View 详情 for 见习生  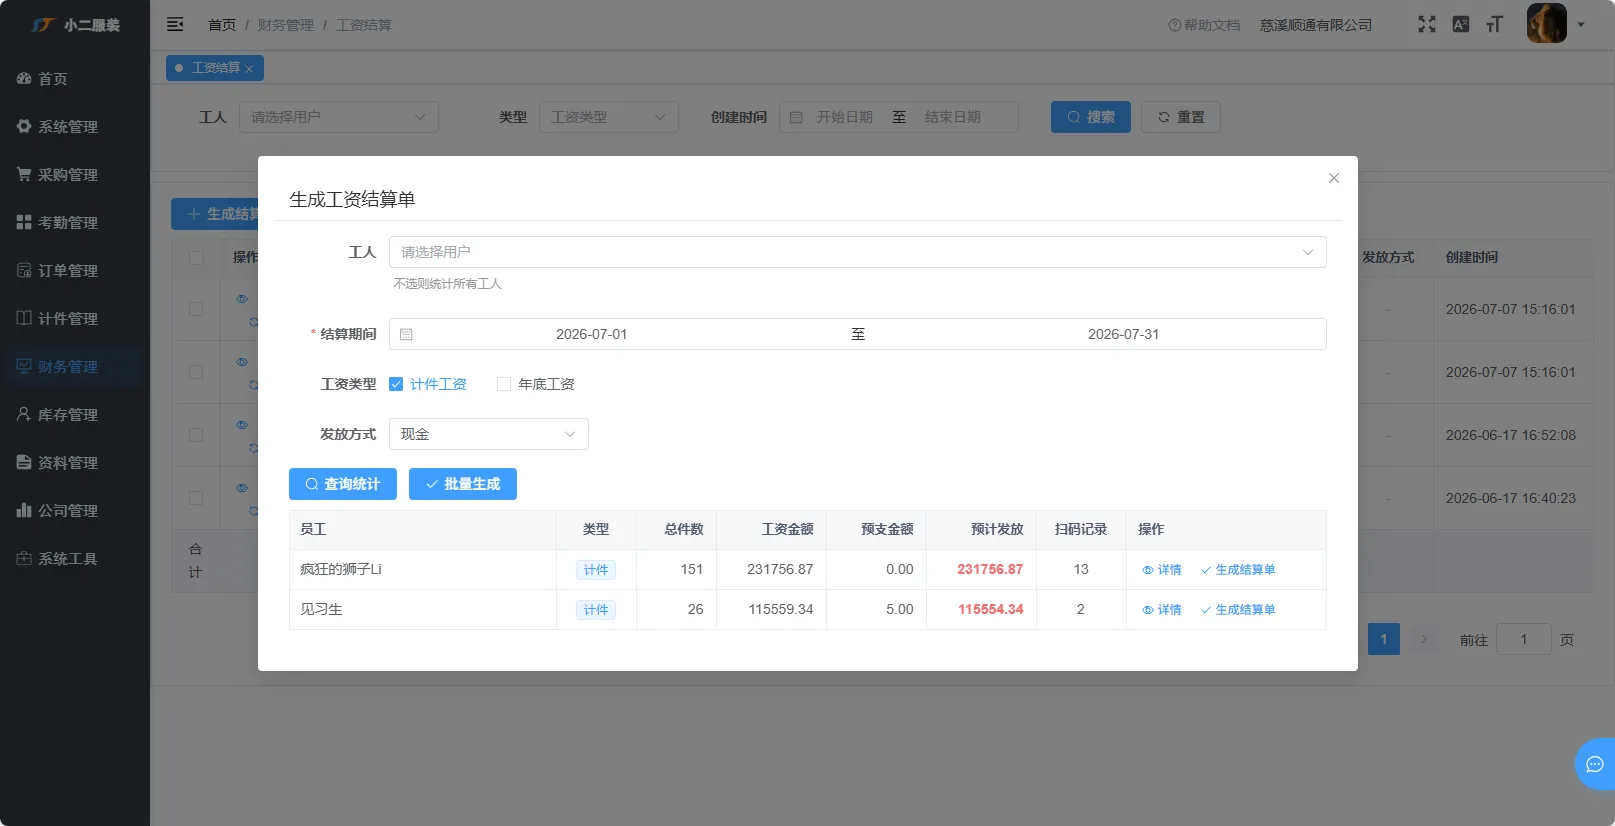click(x=1162, y=610)
